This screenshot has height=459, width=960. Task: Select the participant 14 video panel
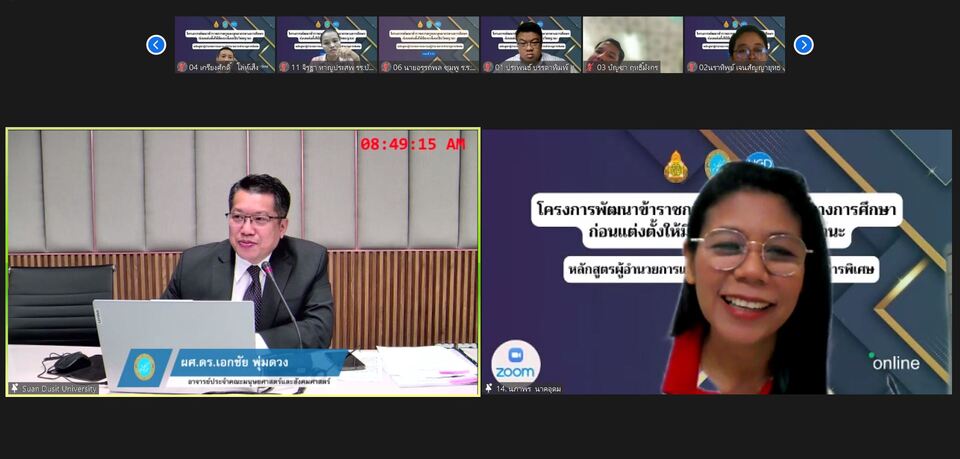716,262
